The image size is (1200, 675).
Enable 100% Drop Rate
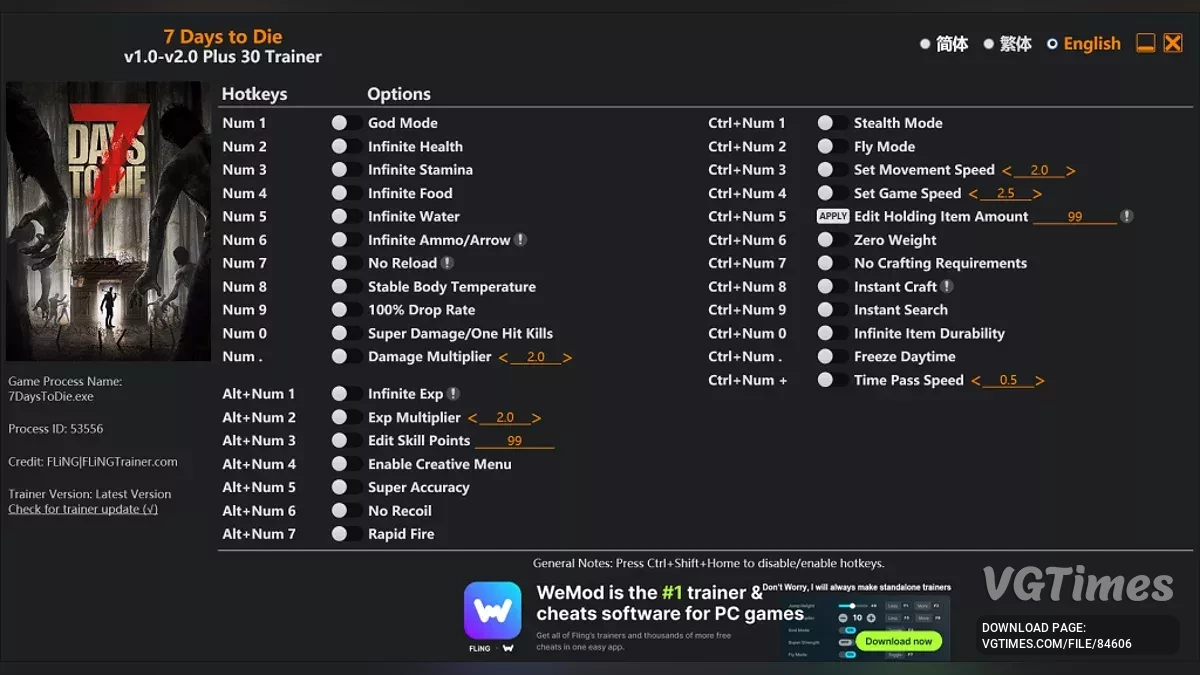347,310
